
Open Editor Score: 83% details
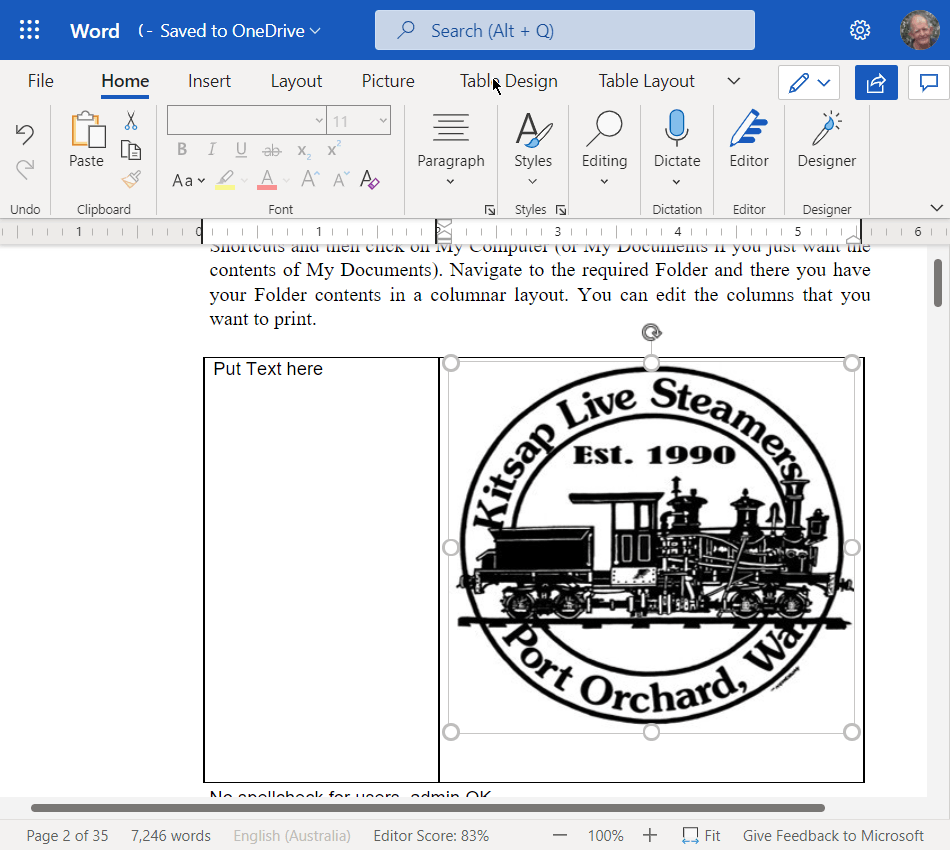coord(431,835)
